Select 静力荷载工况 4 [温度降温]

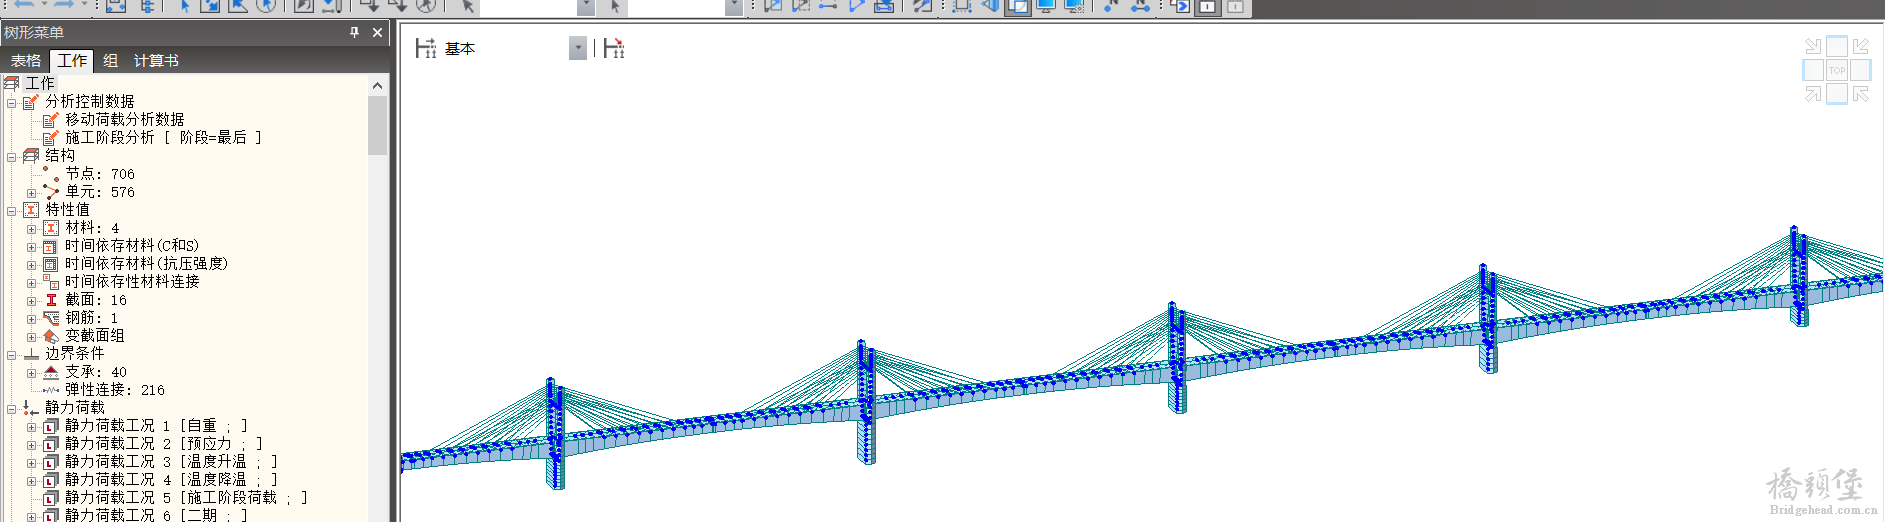point(171,479)
